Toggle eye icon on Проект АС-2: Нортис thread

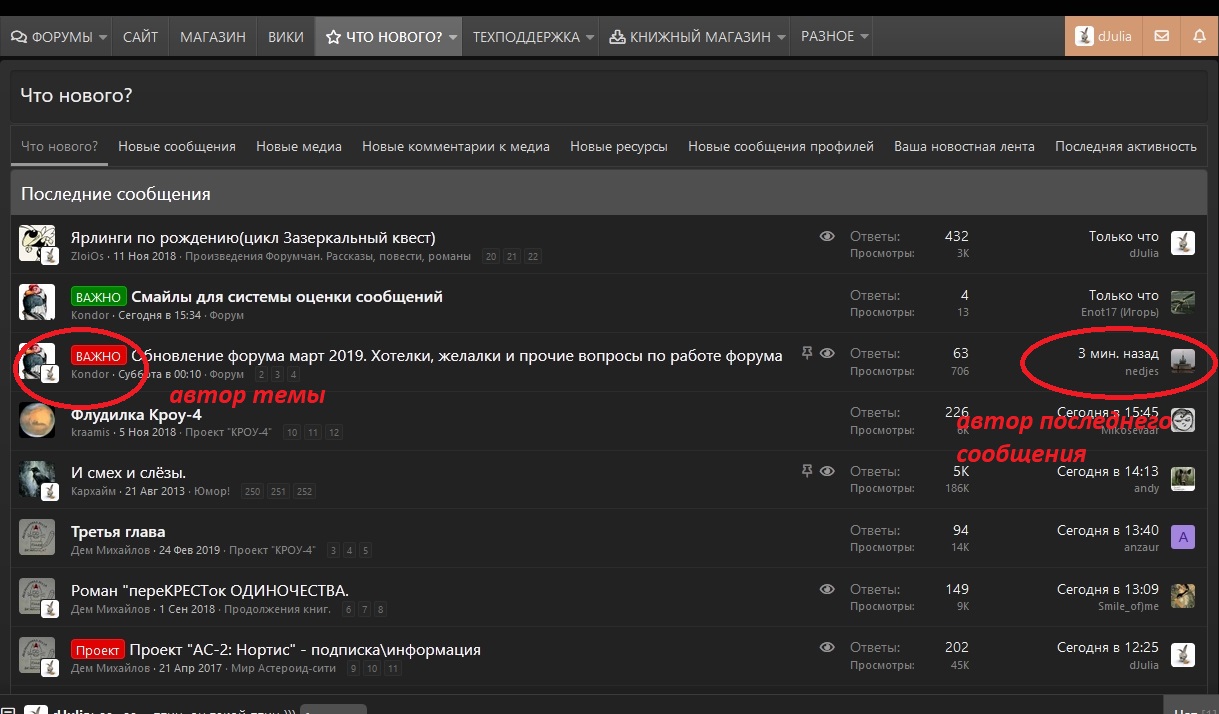(827, 649)
